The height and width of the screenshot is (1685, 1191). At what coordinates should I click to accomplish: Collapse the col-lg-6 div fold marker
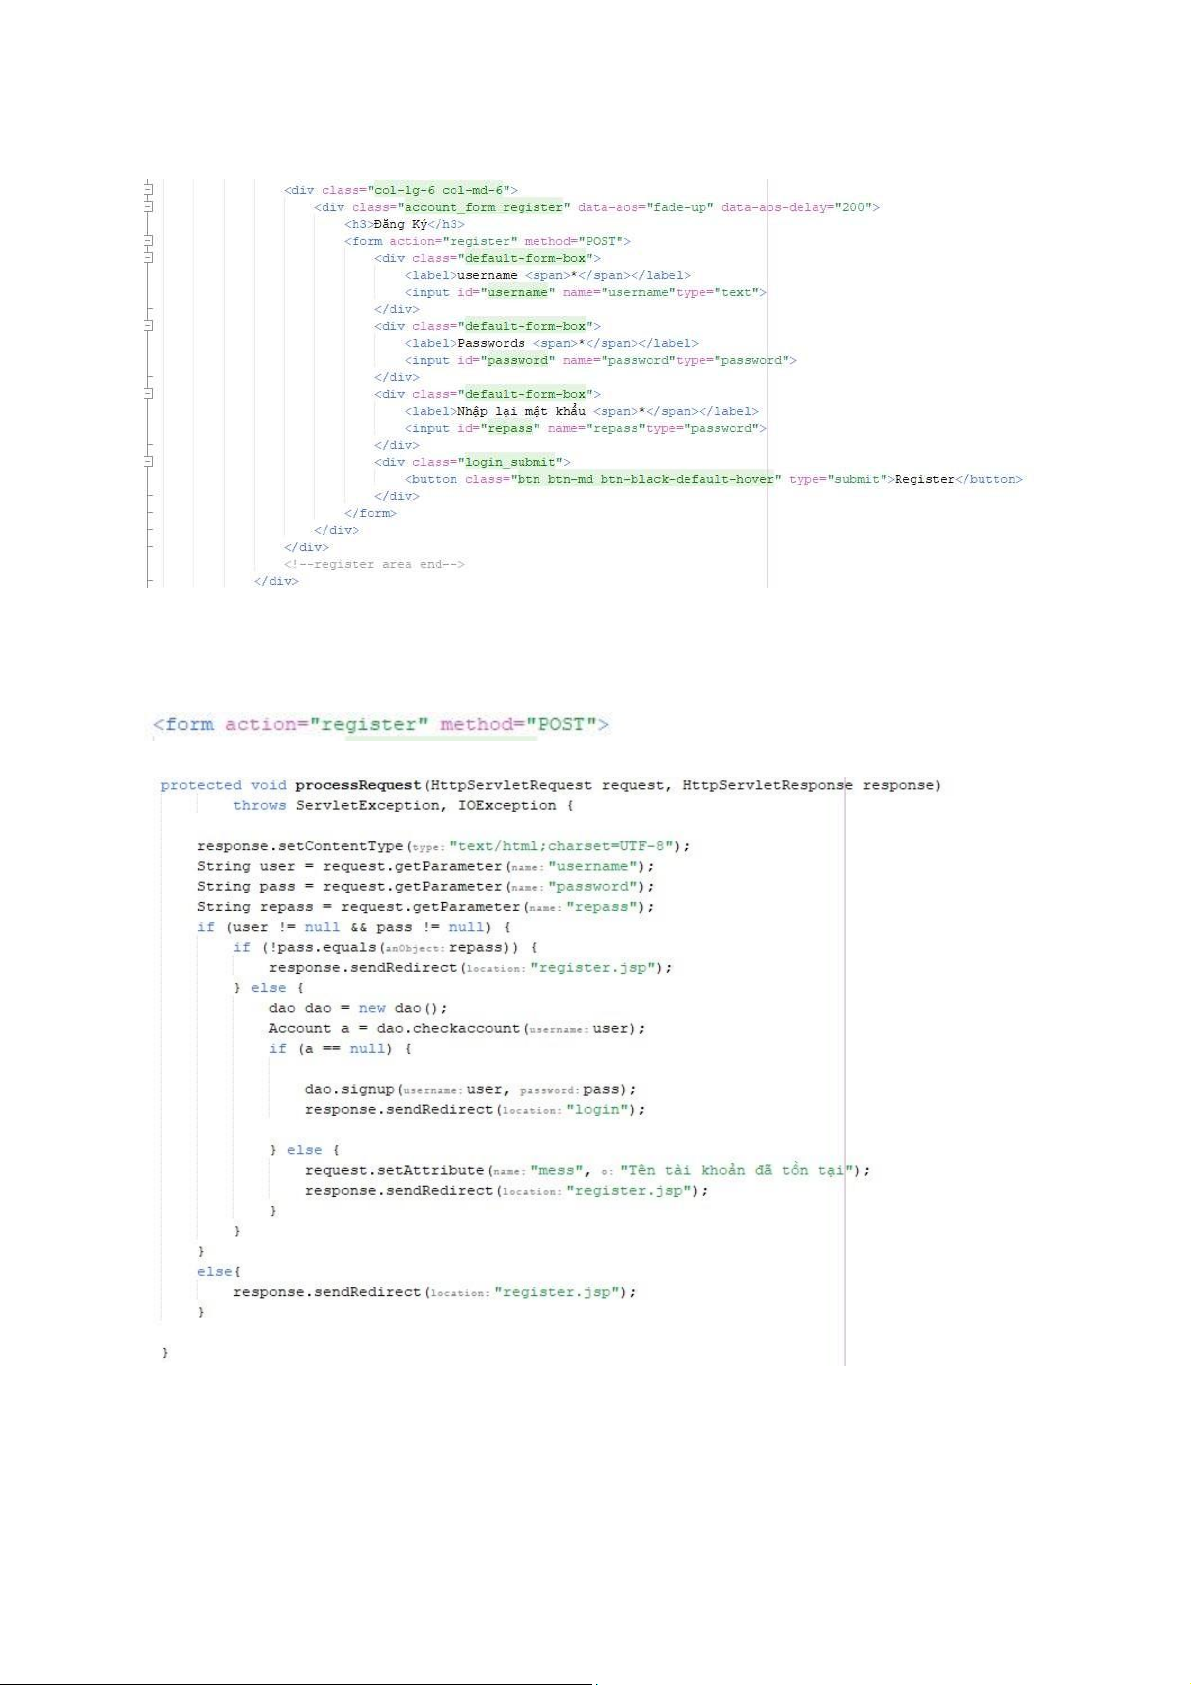click(x=148, y=190)
